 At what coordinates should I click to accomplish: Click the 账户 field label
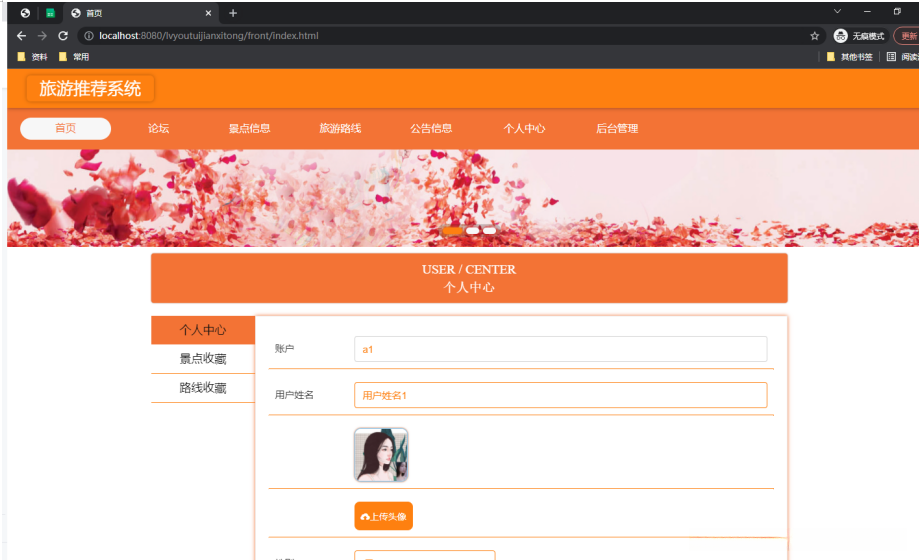pos(284,348)
